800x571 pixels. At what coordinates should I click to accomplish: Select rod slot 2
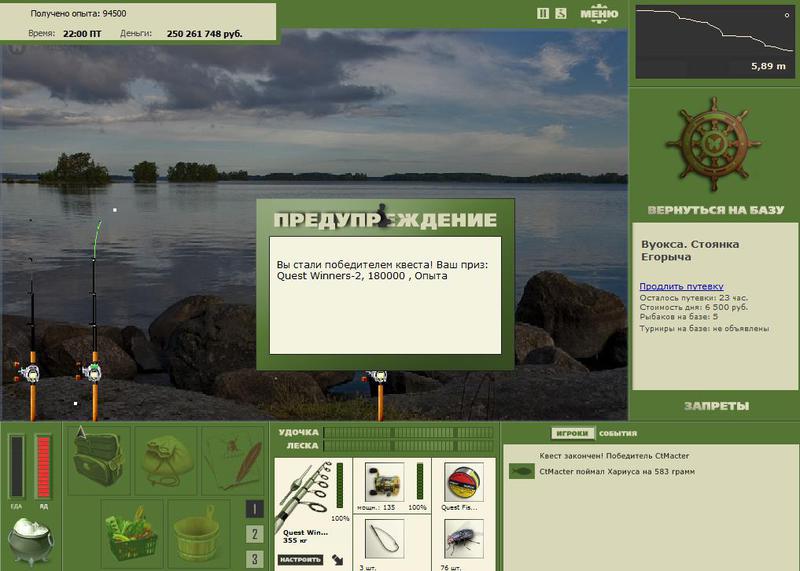pyautogui.click(x=255, y=534)
